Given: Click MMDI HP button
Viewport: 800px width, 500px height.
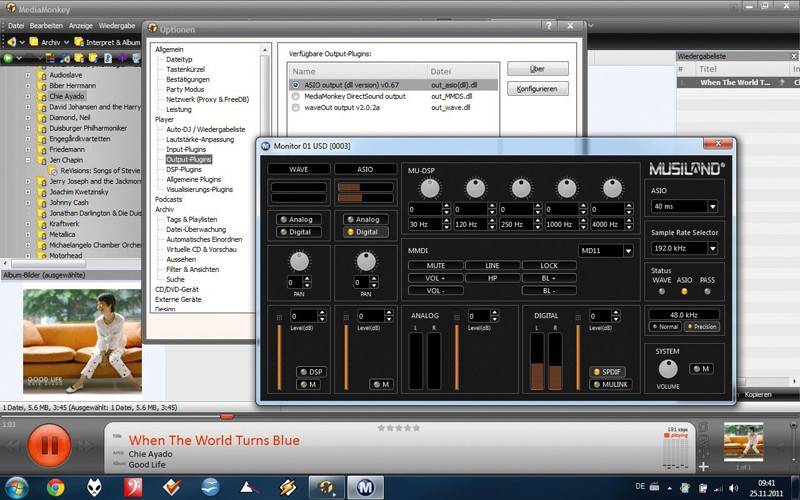Looking at the screenshot, I should pos(492,279).
